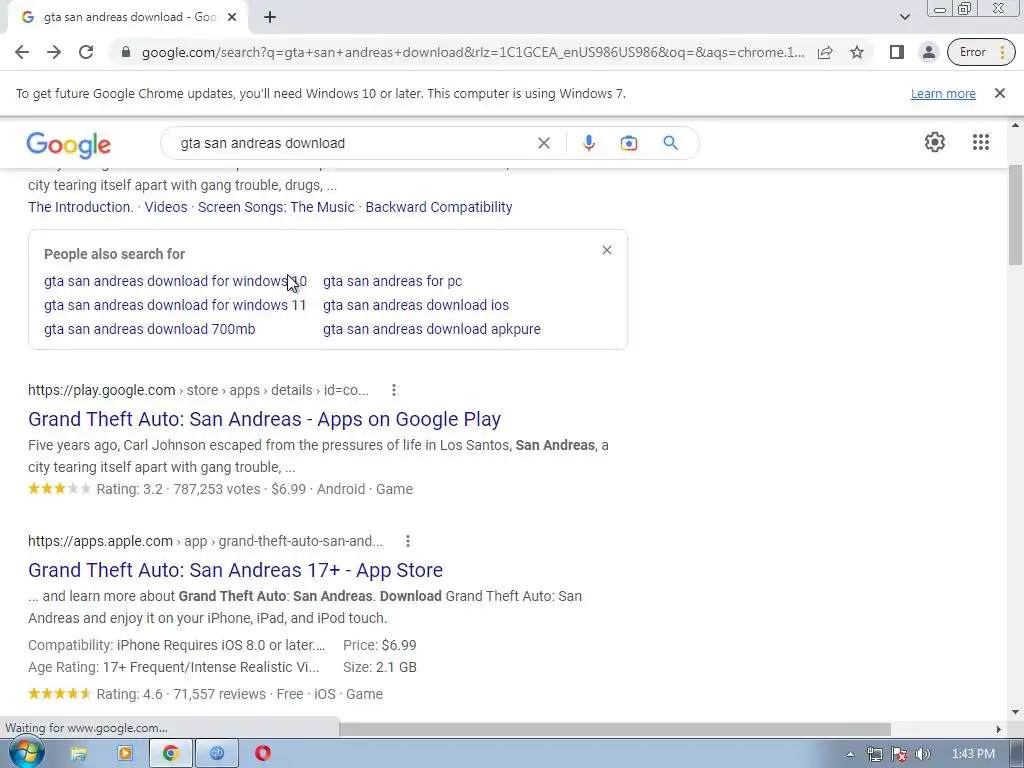1024x768 pixels.
Task: Open more options for apps.apple.com result
Action: click(408, 541)
